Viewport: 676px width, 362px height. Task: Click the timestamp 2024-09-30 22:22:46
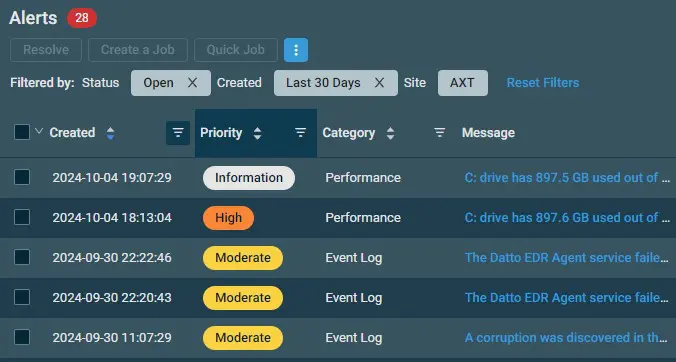pyautogui.click(x=112, y=258)
